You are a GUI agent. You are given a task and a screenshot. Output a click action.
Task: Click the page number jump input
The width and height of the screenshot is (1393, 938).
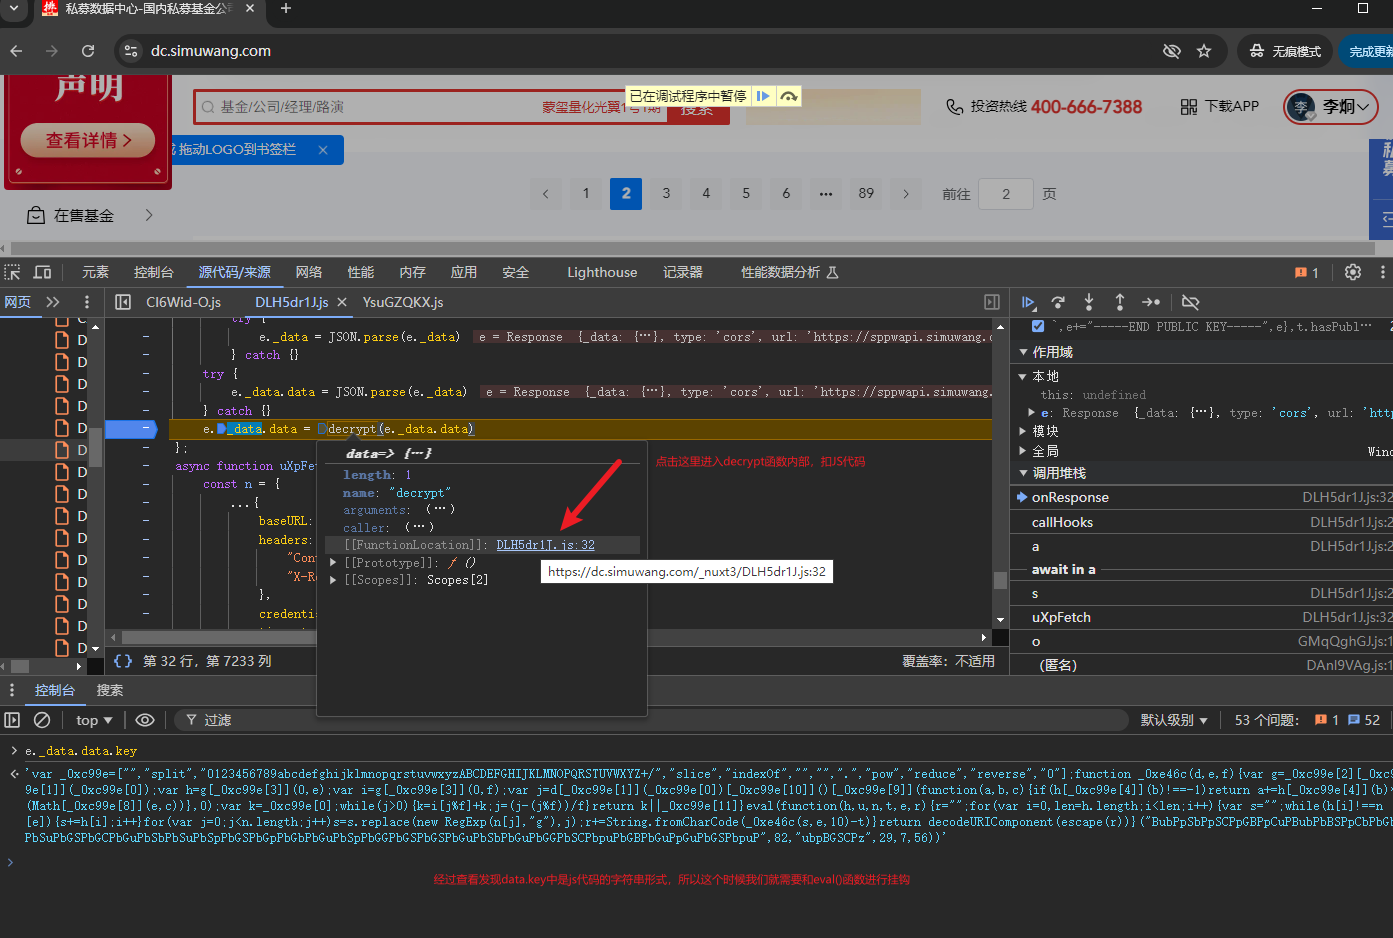(1006, 194)
